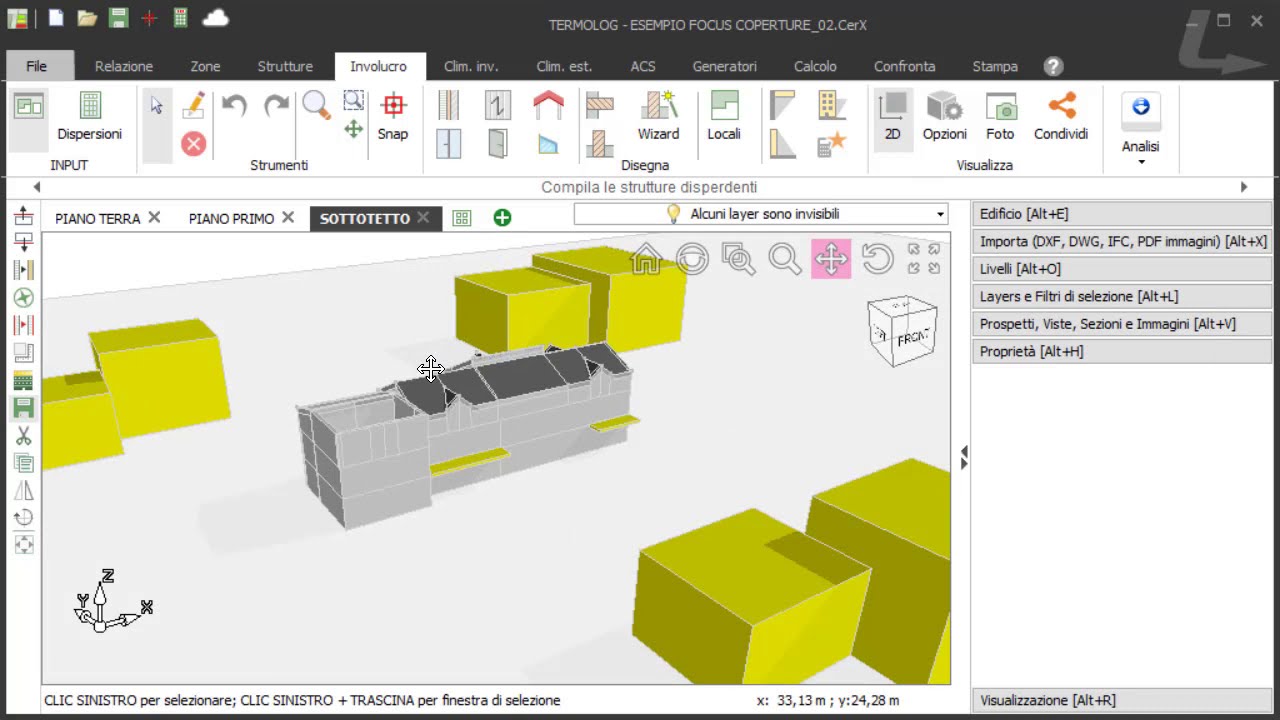Toggle Snap mode

pos(392,116)
